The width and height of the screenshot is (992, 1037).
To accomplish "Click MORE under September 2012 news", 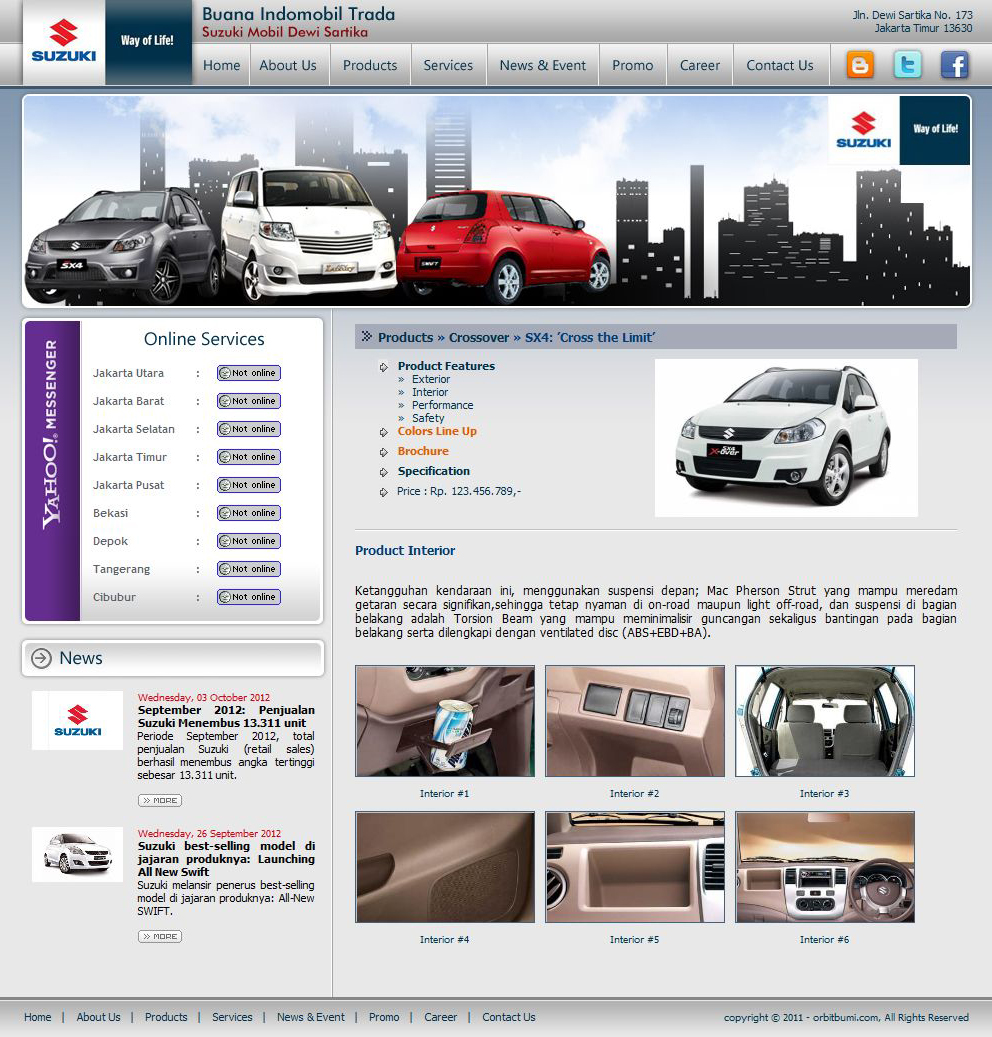I will coord(160,800).
